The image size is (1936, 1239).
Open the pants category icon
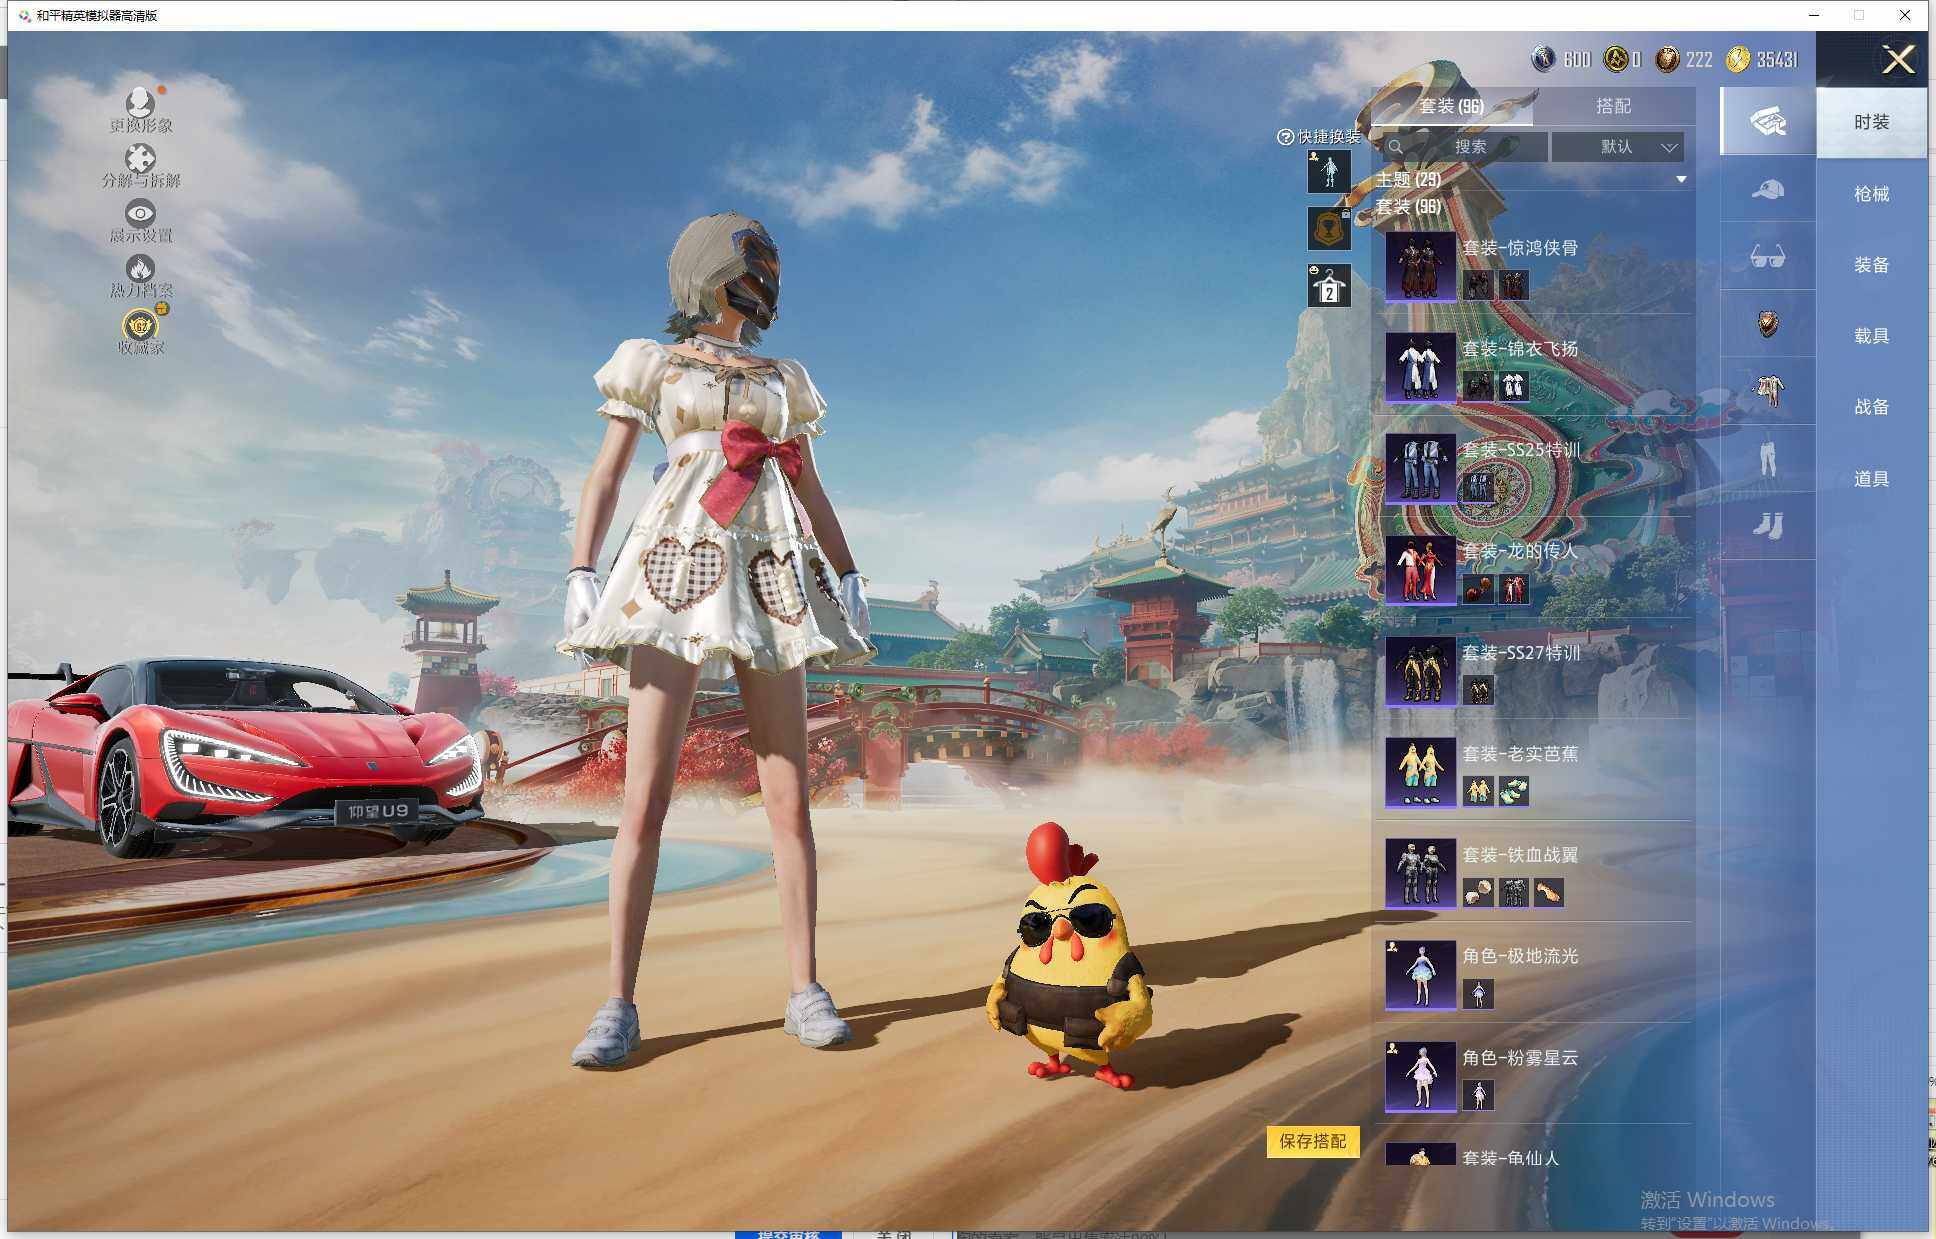(1767, 458)
